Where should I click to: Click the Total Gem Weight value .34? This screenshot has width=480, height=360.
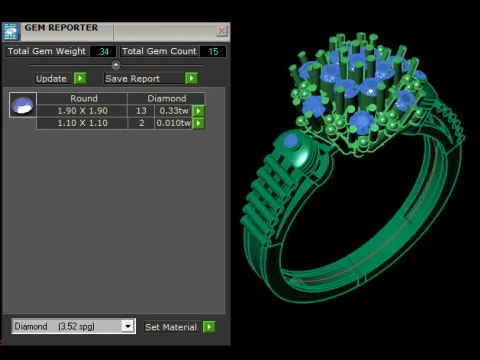click(103, 51)
